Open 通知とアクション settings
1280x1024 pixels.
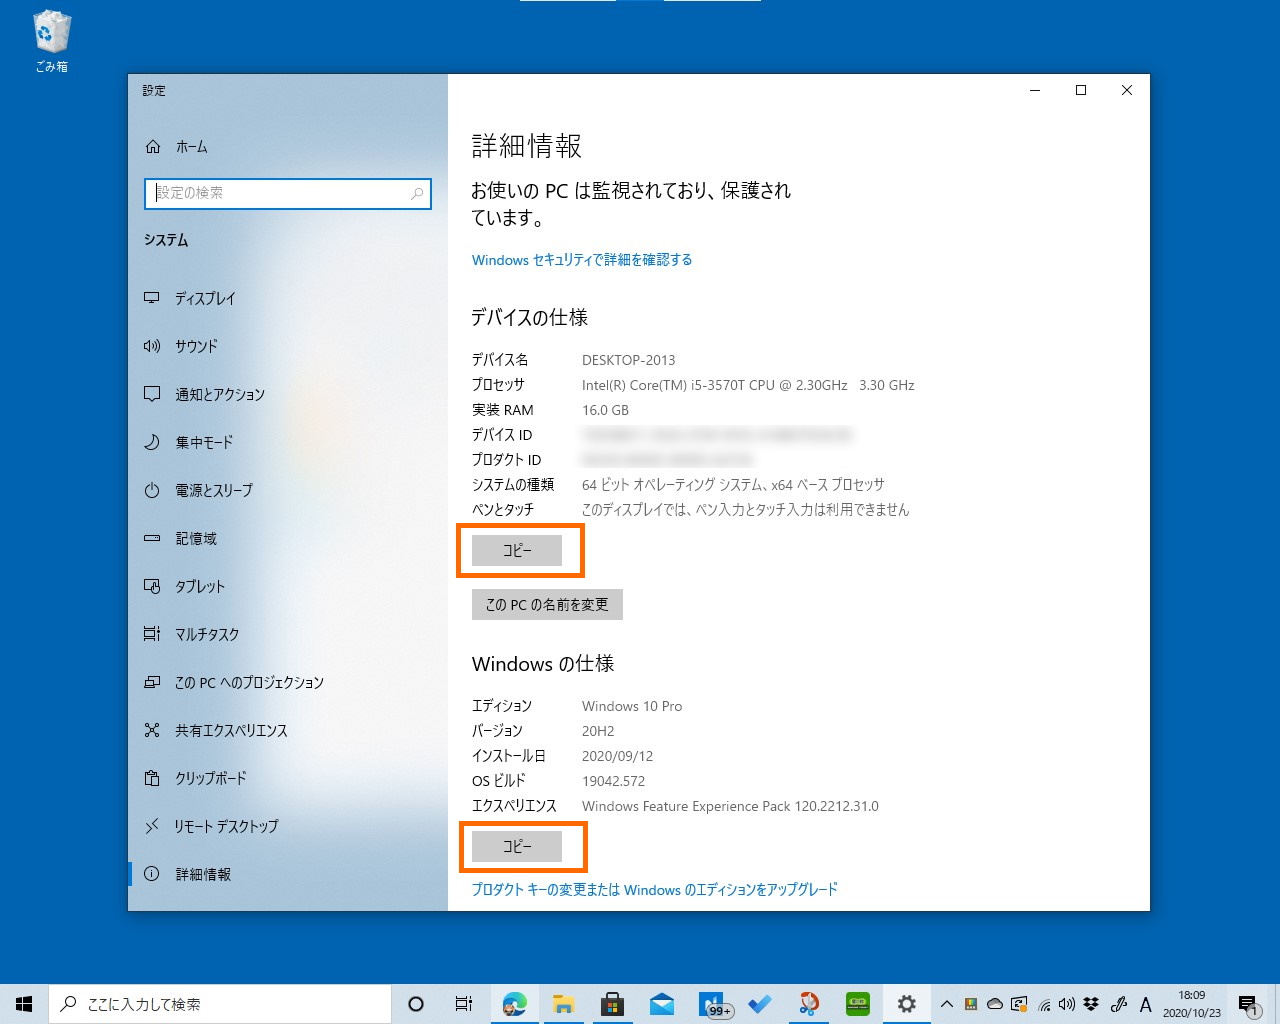219,394
